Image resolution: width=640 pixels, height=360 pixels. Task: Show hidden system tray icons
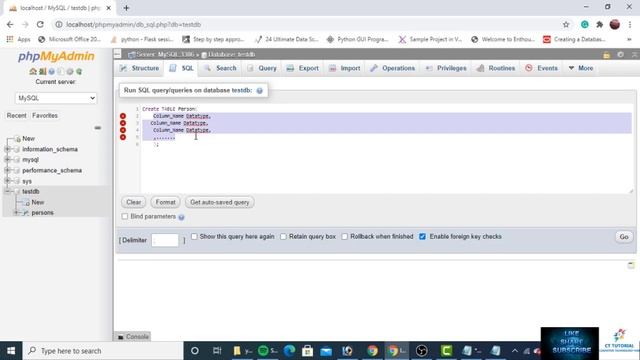(x=515, y=351)
